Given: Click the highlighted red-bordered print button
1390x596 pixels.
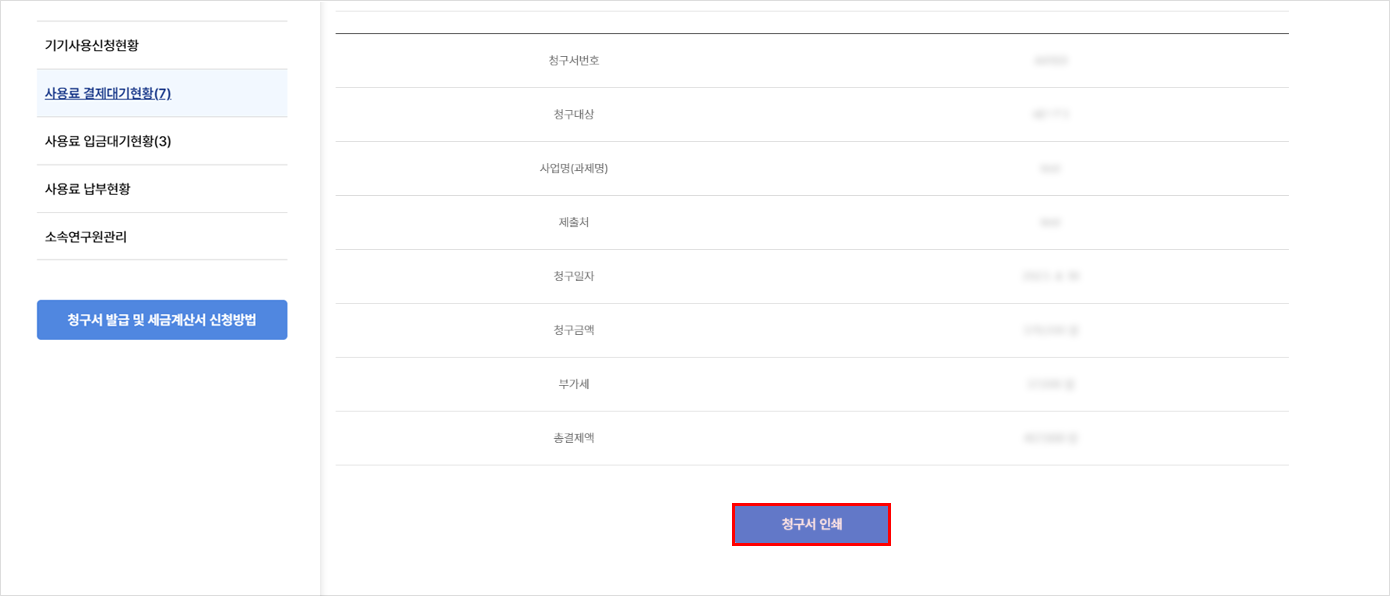Looking at the screenshot, I should (x=811, y=522).
